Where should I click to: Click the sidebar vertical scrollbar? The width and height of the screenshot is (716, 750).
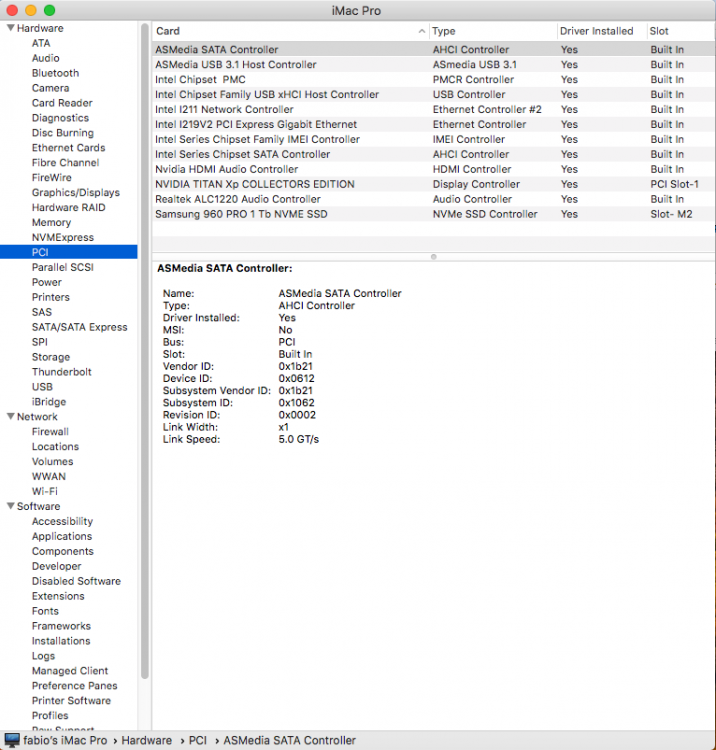[x=145, y=351]
